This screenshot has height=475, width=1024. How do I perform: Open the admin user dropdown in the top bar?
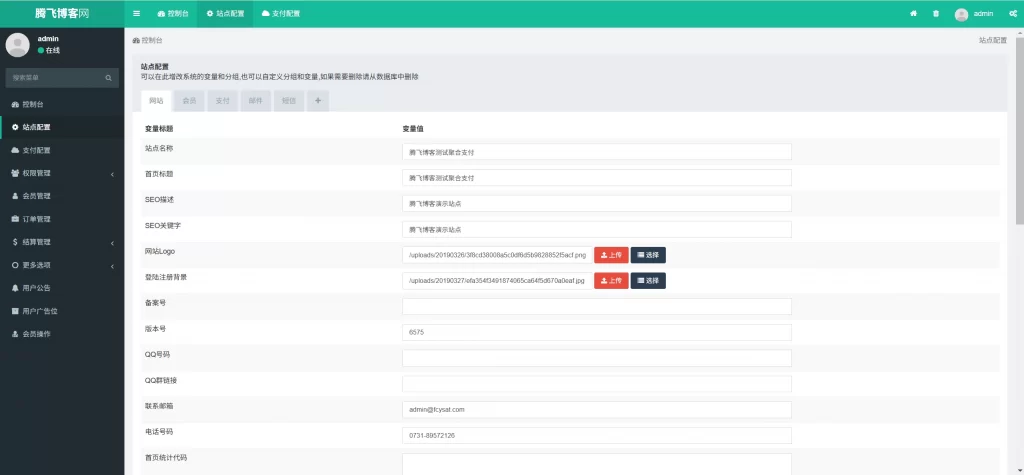[x=974, y=14]
